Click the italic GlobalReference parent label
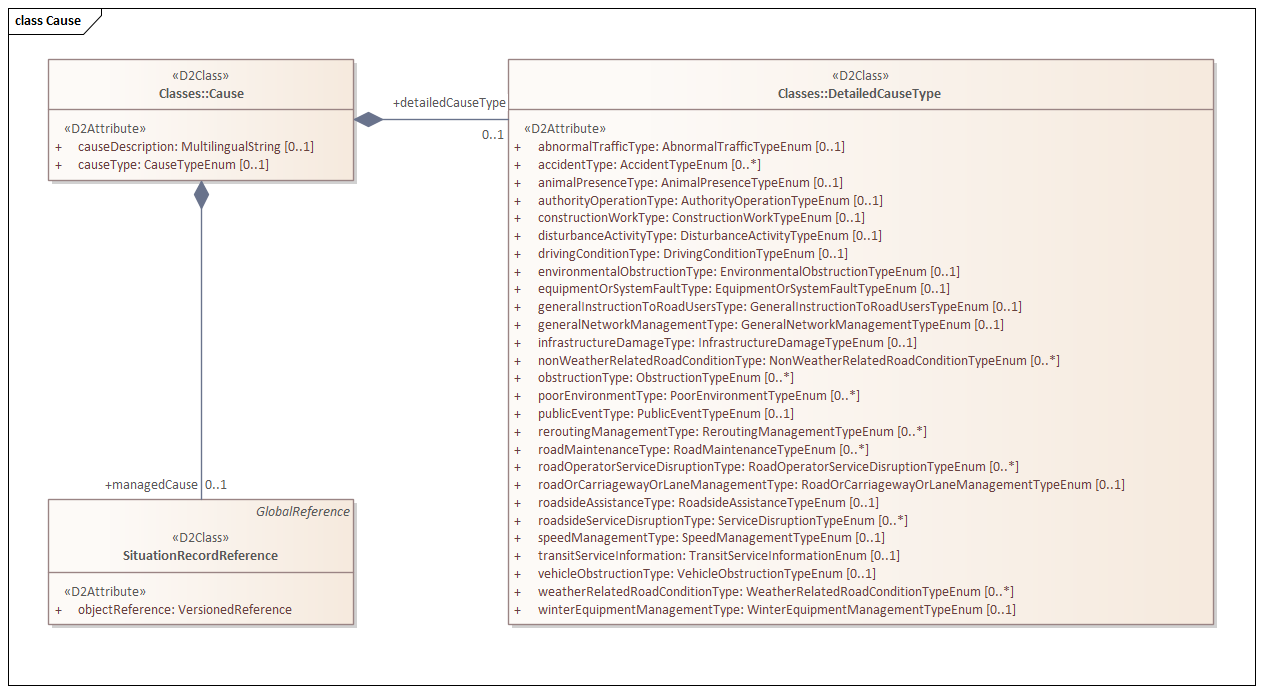Viewport: 1263px width, 694px height. [302, 512]
